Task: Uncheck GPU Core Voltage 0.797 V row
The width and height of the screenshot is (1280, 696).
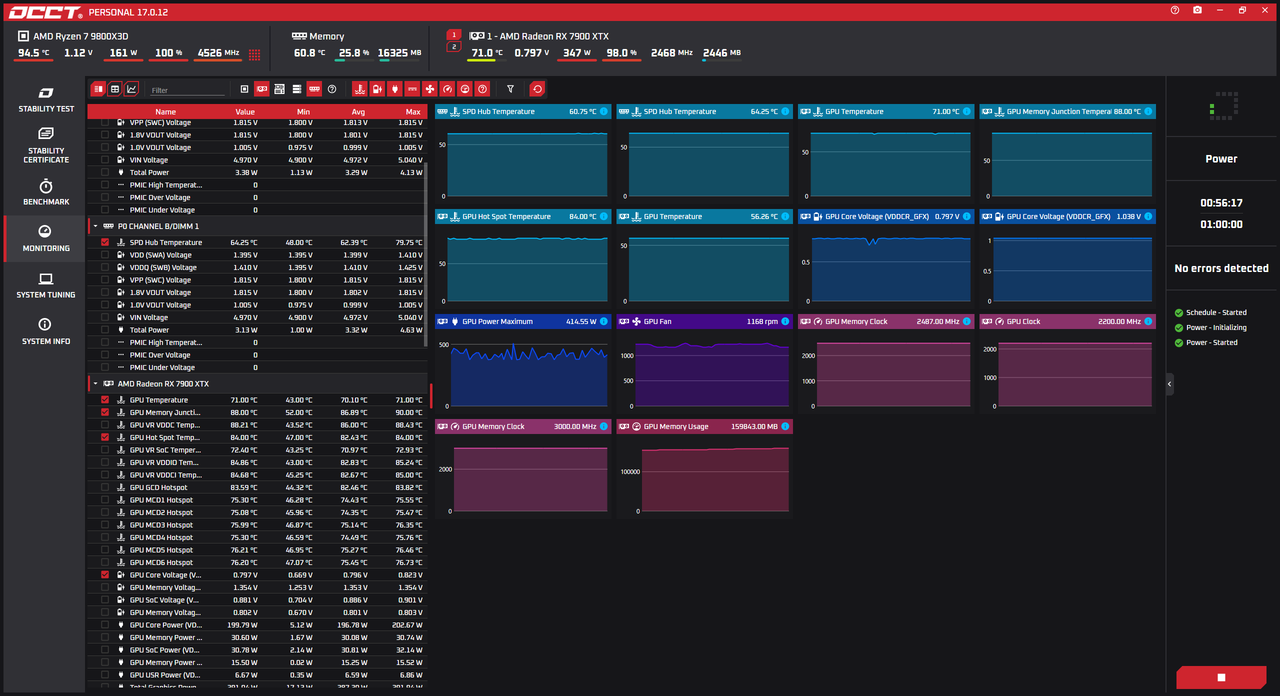Action: click(x=105, y=575)
